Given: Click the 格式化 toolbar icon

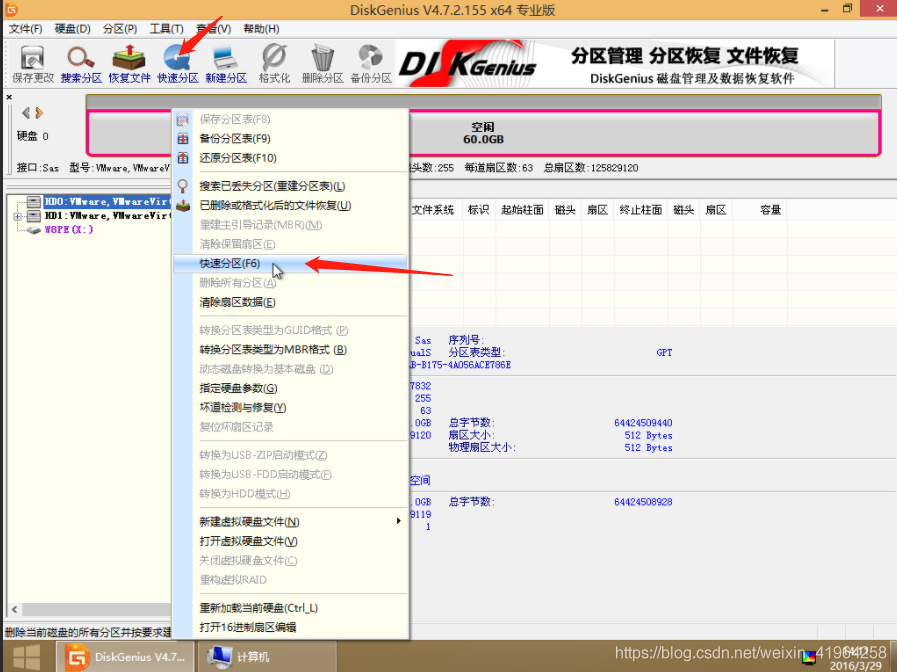Looking at the screenshot, I should tap(274, 64).
